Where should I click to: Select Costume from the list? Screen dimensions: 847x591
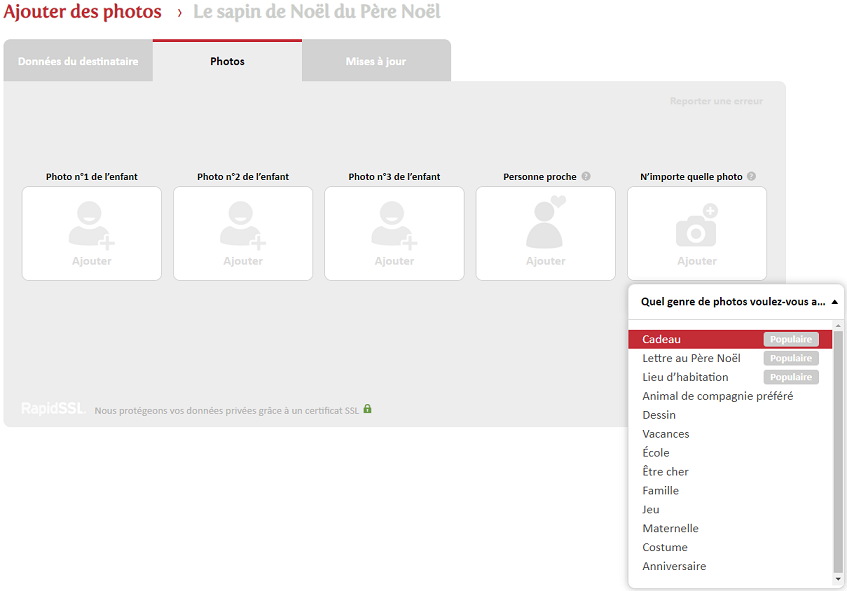click(x=730, y=547)
